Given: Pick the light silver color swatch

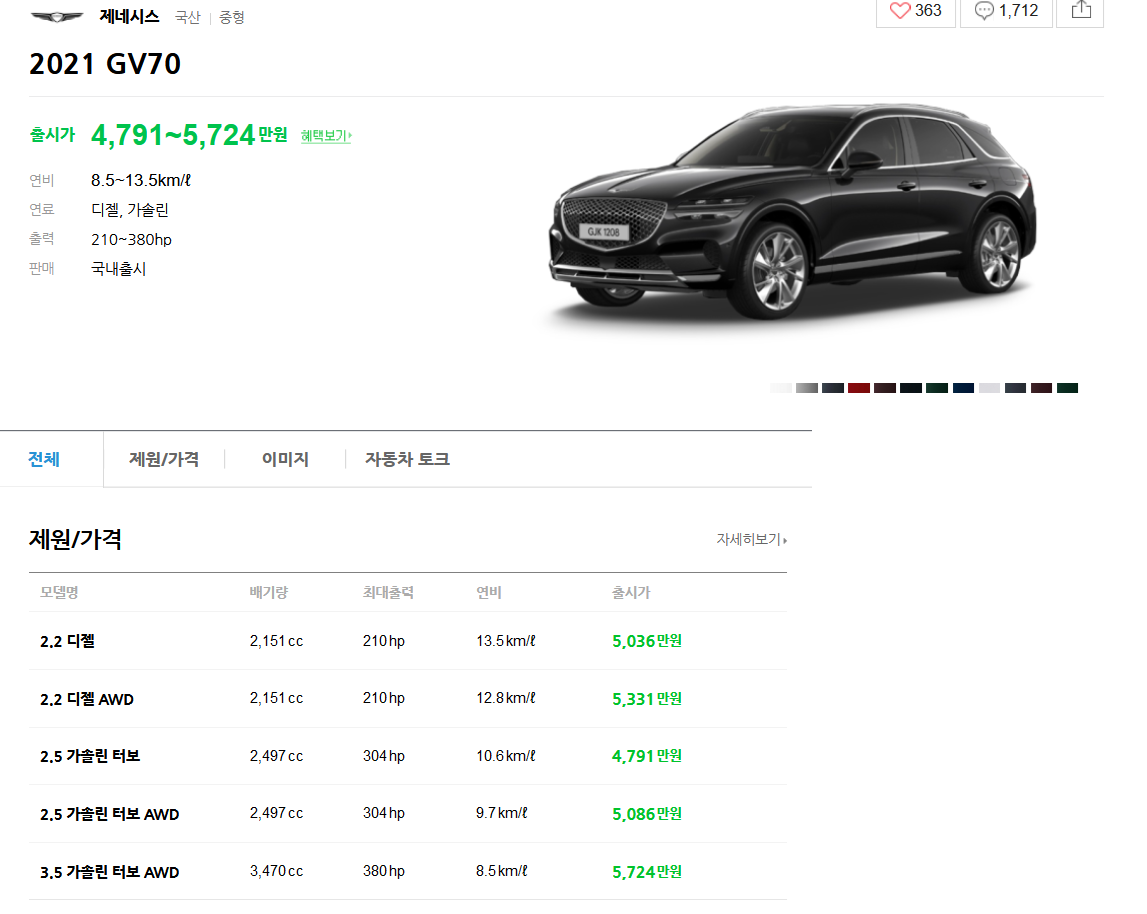Looking at the screenshot, I should point(989,388).
